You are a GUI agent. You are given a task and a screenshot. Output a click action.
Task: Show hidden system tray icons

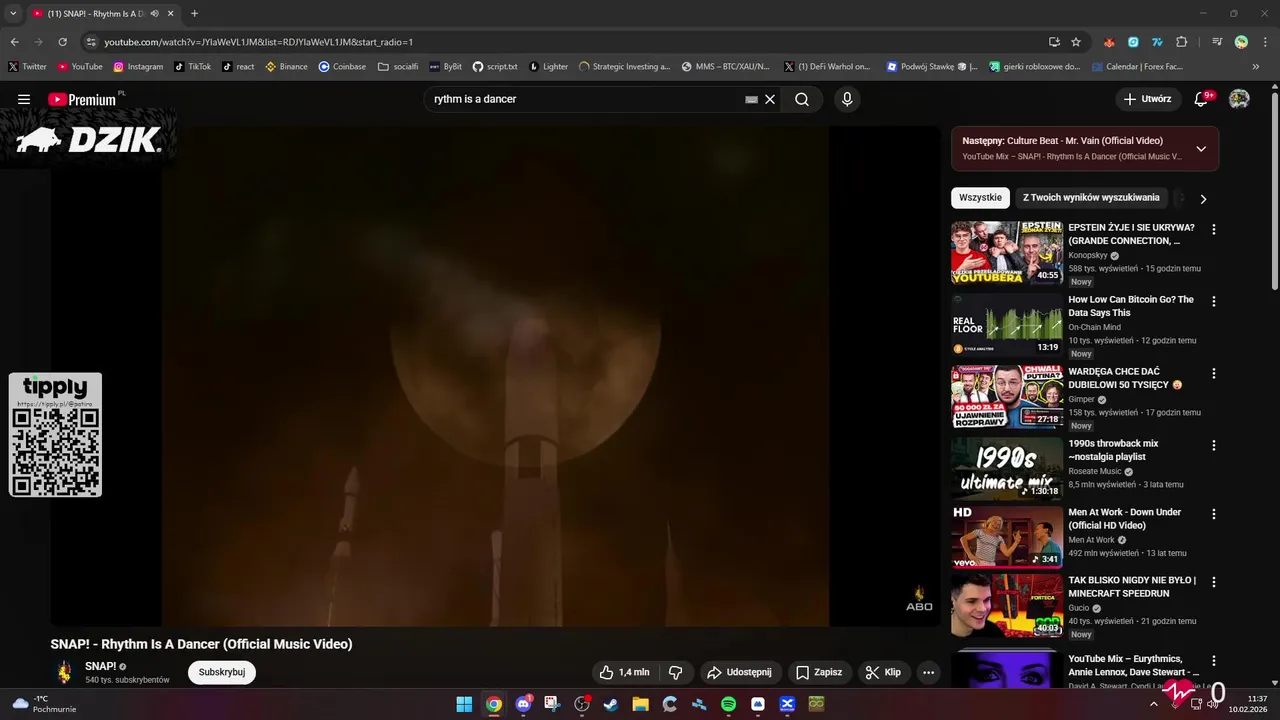click(1153, 704)
